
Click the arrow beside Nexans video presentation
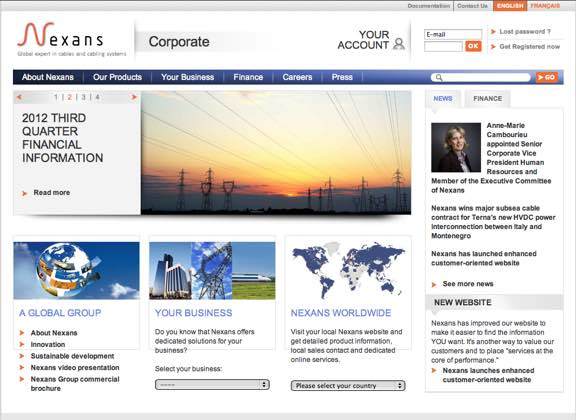pyautogui.click(x=22, y=367)
